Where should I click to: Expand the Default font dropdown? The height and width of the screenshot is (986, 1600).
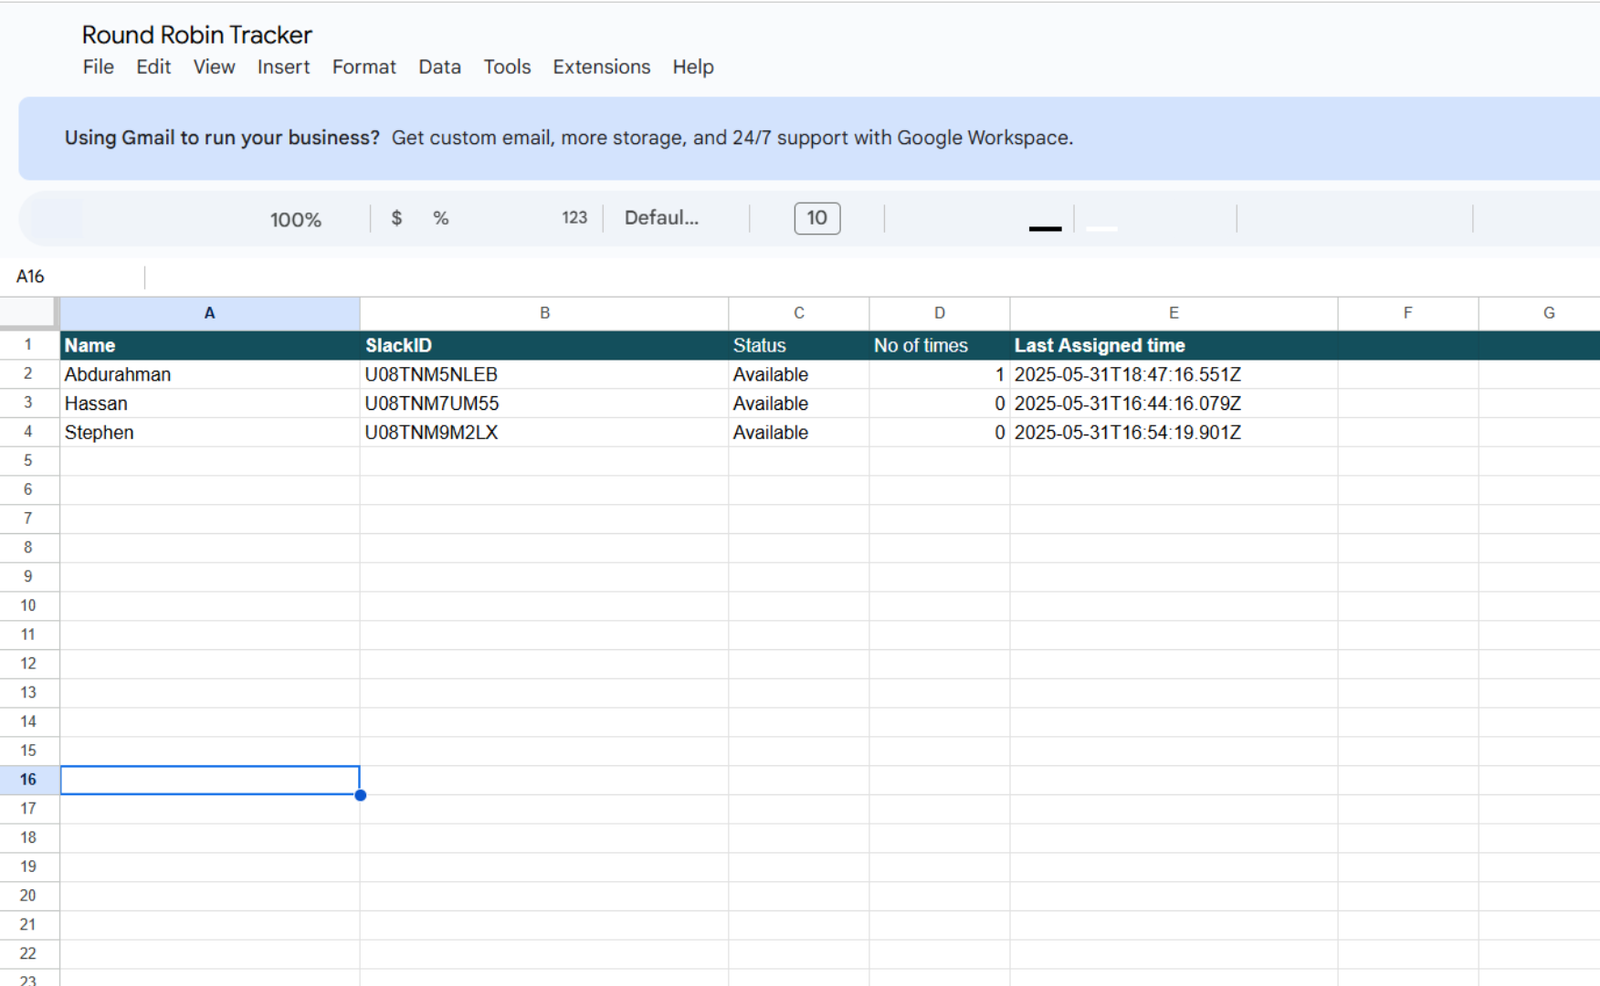coord(661,218)
